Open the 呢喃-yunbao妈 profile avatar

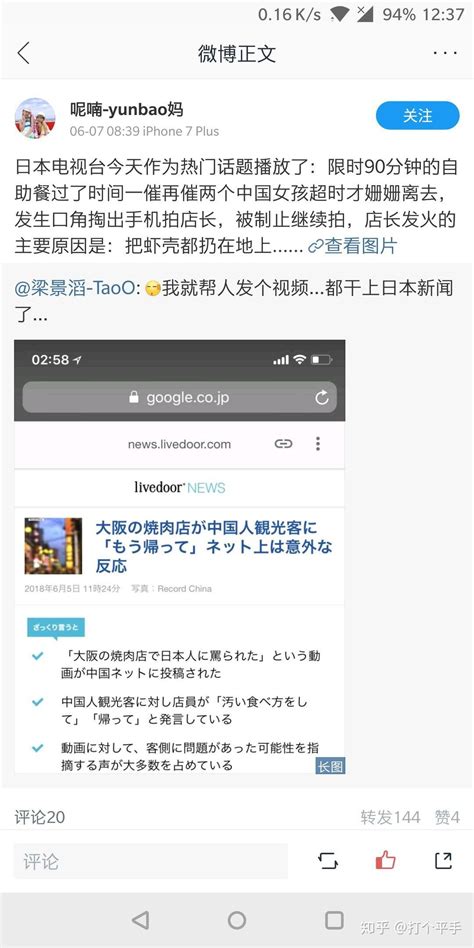35,118
